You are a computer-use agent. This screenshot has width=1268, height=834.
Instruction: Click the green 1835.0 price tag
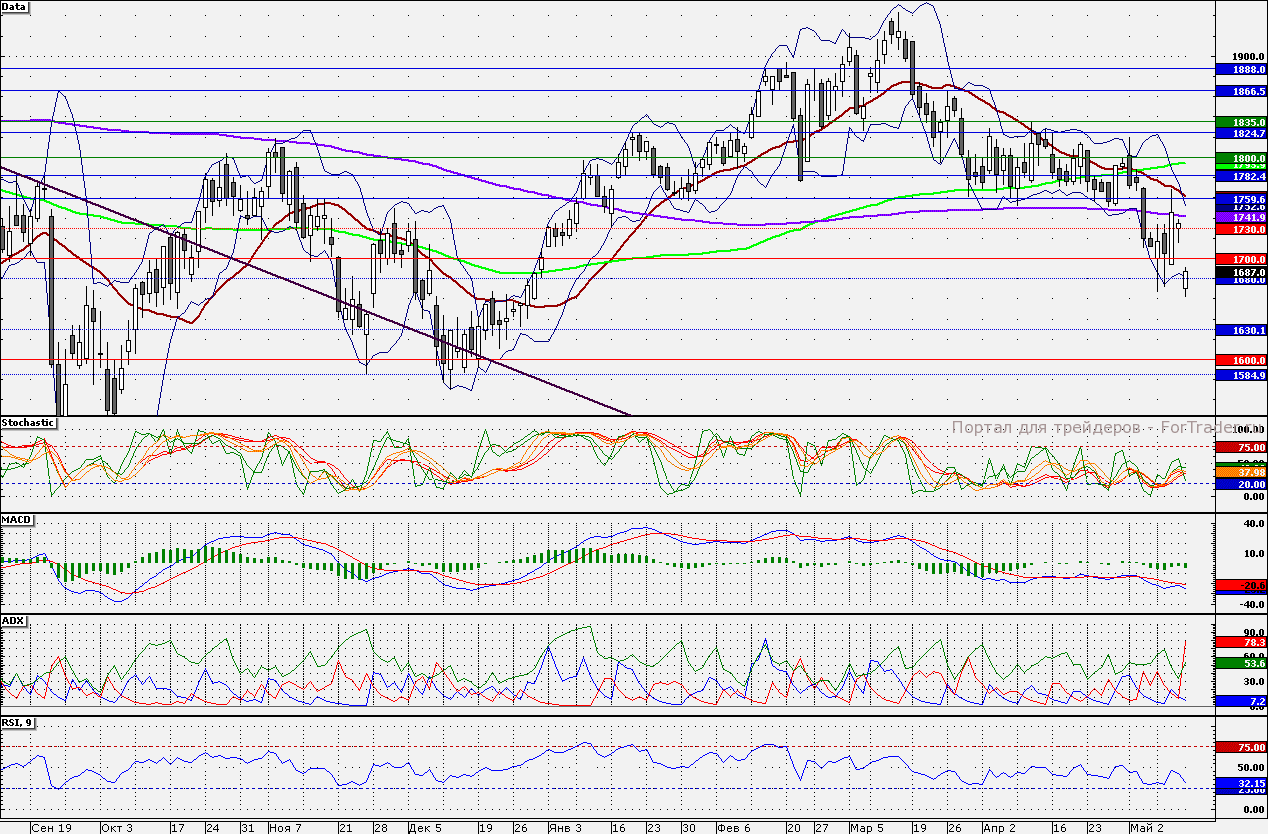(x=1241, y=122)
